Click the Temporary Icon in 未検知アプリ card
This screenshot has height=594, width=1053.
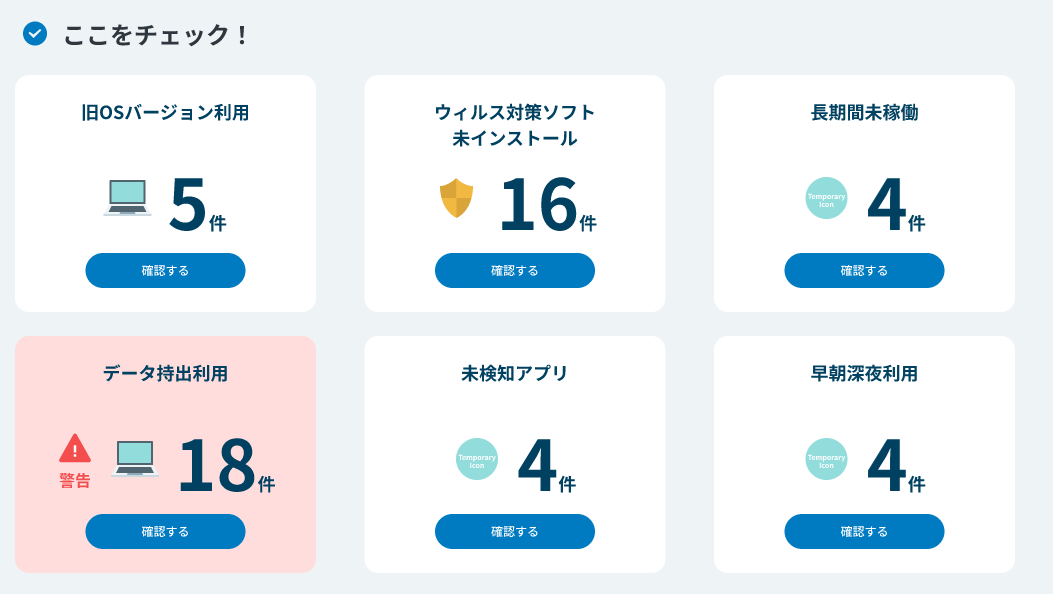pos(477,457)
